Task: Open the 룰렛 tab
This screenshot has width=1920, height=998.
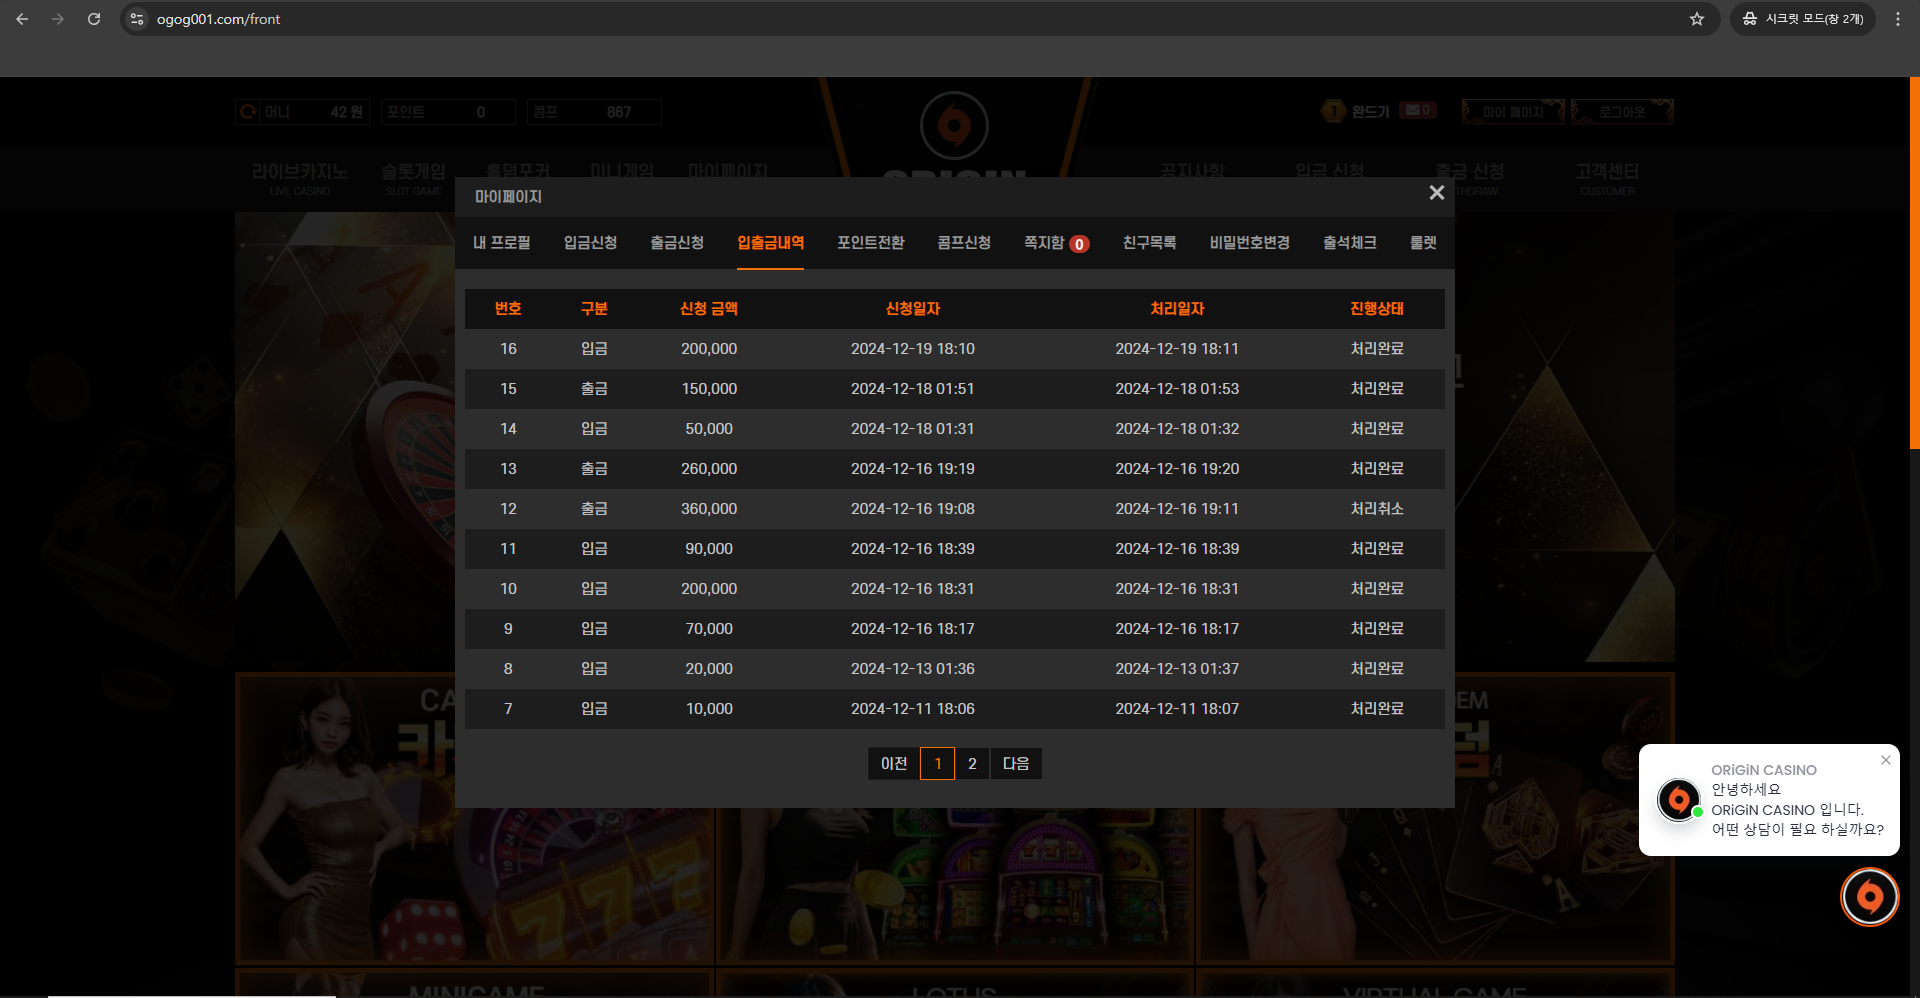Action: [1423, 243]
